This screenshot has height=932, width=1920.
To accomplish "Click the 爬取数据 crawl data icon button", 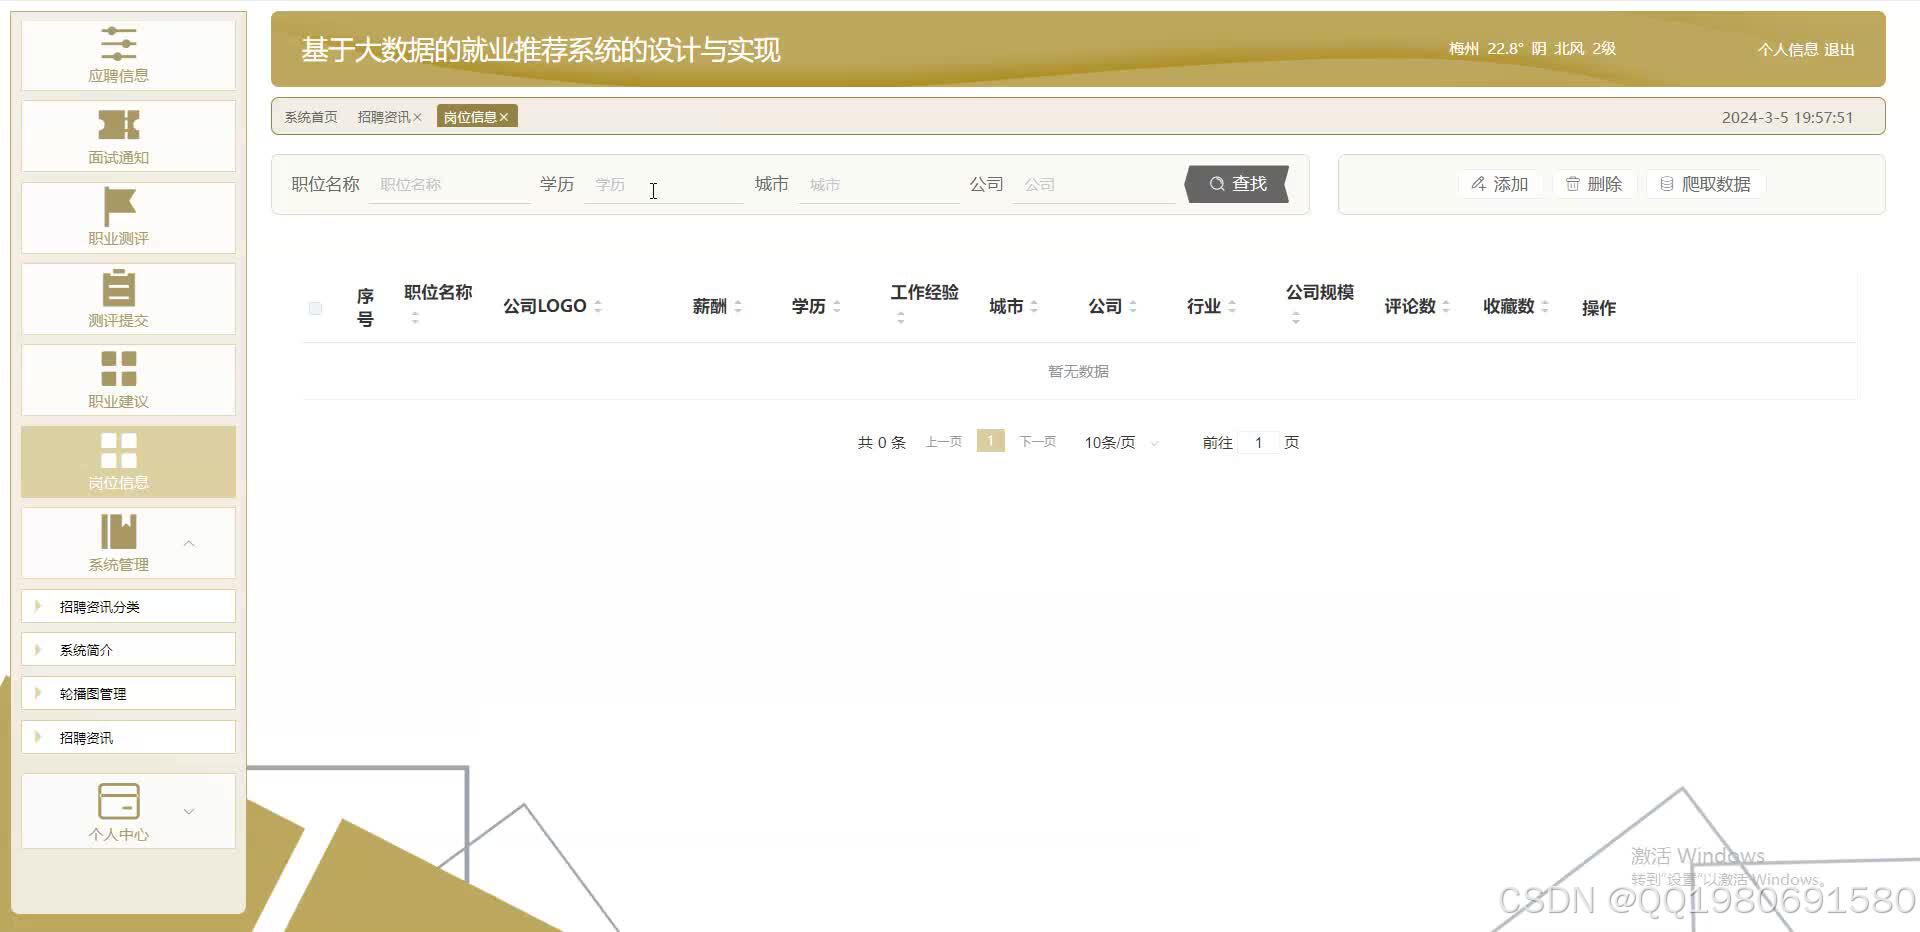I will point(1704,184).
